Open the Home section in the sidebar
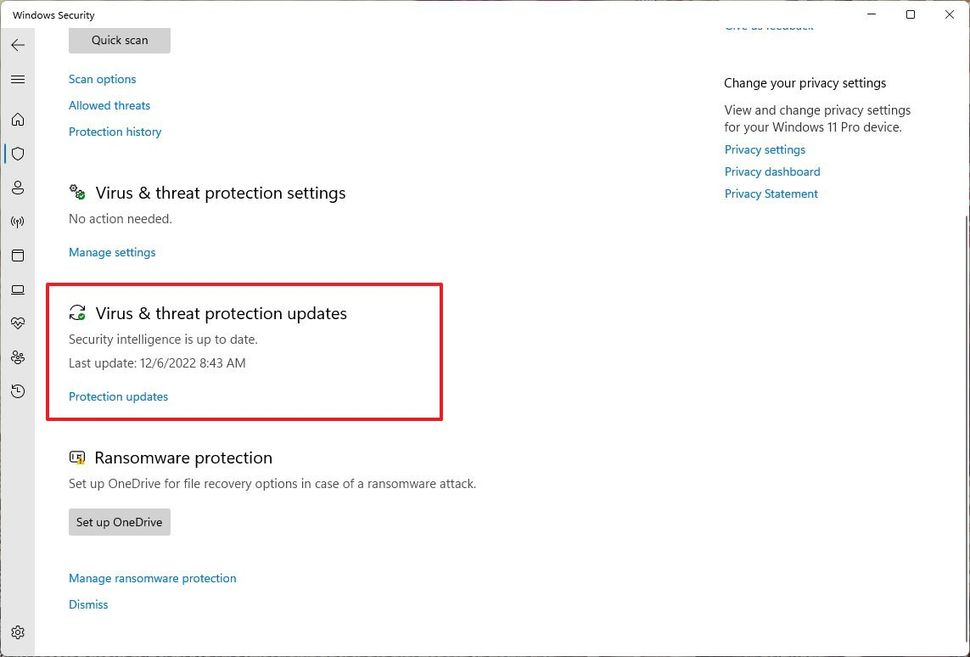 coord(18,119)
